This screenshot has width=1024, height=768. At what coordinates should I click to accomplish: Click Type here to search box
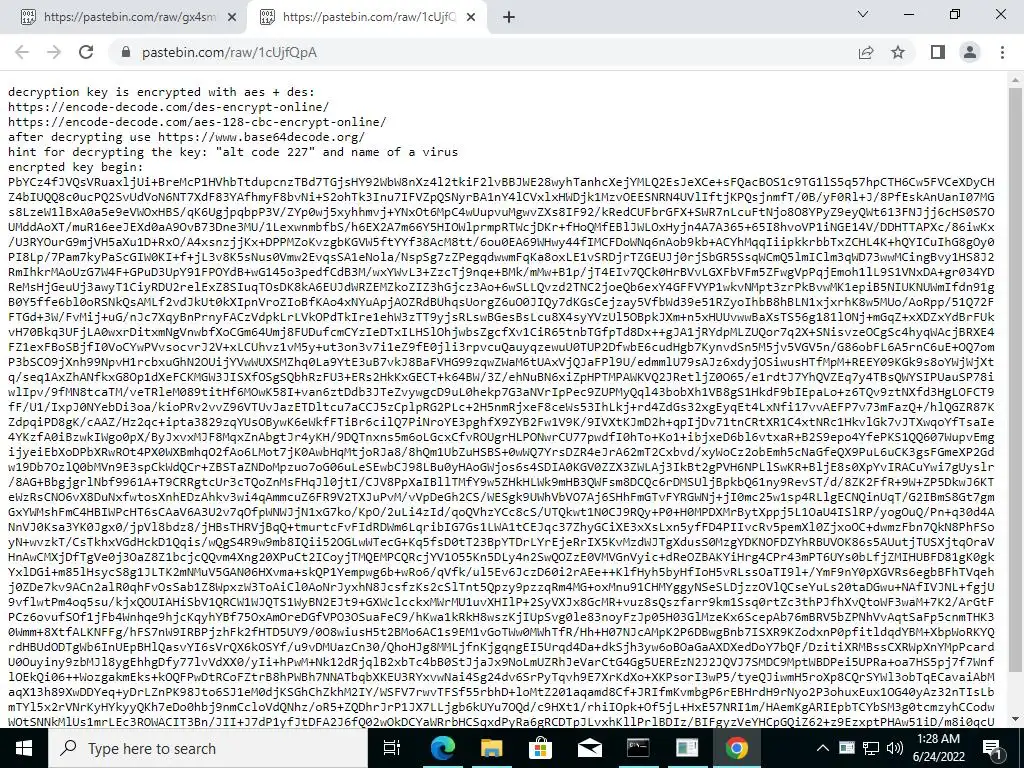[209, 748]
